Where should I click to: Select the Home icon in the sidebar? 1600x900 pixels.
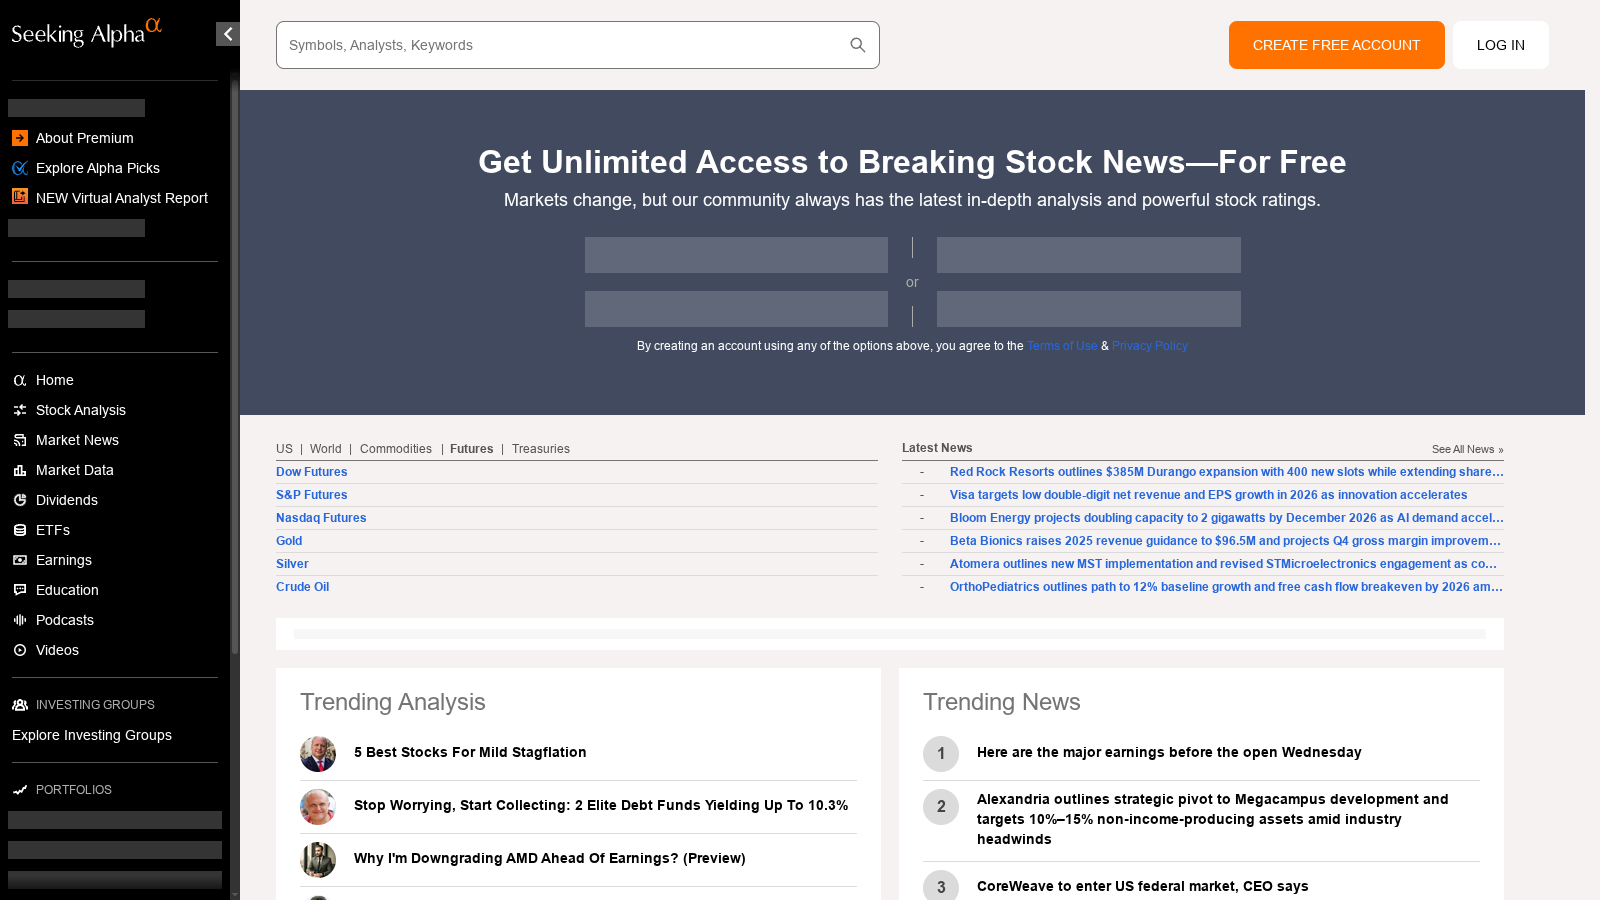(x=19, y=380)
